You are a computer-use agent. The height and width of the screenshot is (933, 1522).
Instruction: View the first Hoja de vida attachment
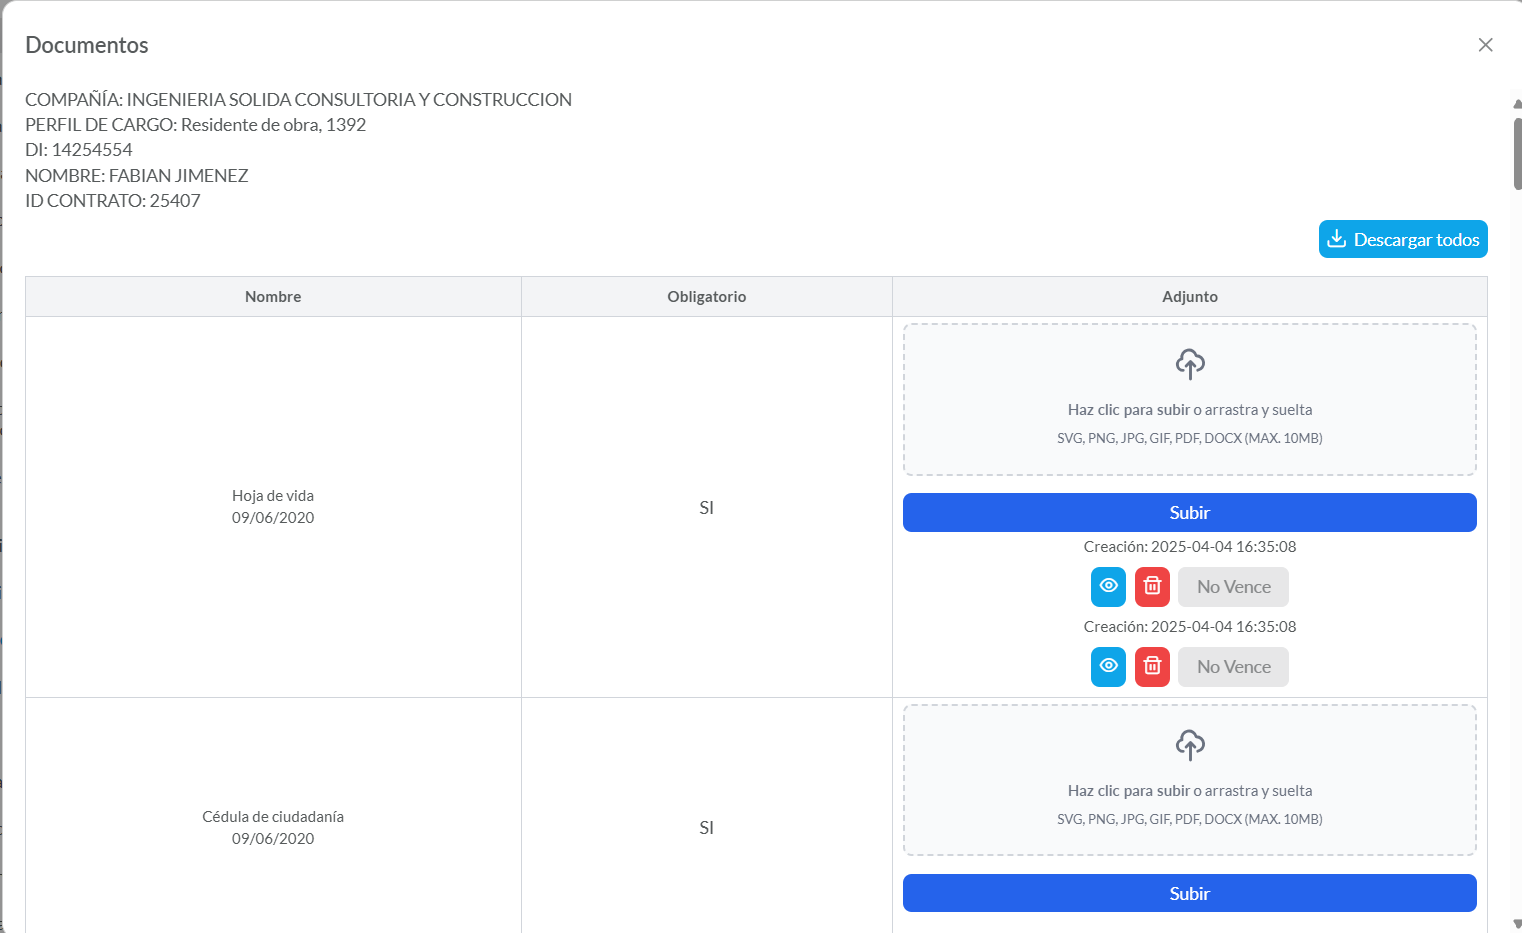click(x=1108, y=587)
